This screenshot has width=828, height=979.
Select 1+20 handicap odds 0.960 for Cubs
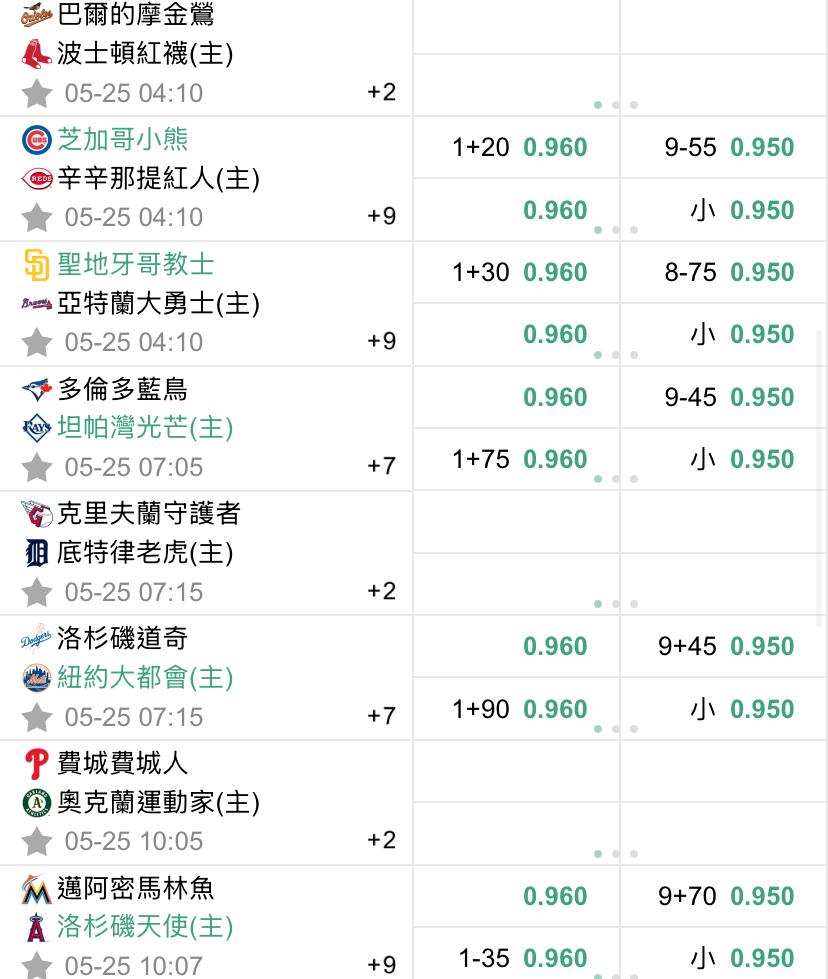(517, 147)
